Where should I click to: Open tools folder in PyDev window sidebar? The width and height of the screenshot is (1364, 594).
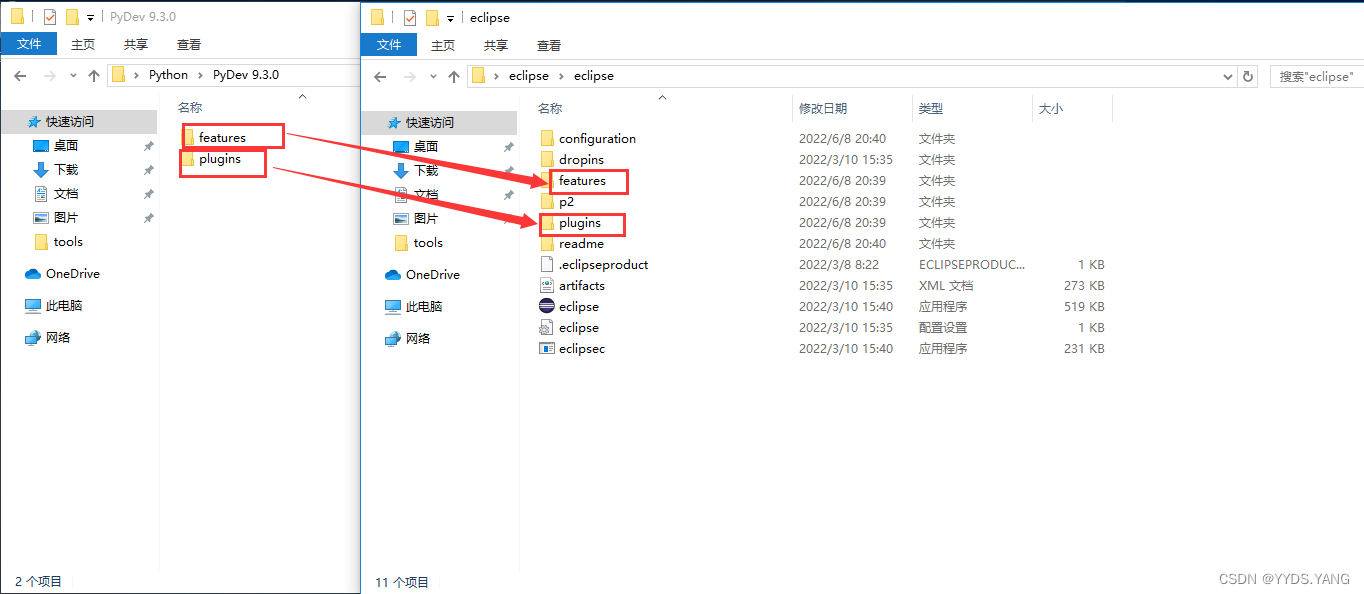(68, 241)
